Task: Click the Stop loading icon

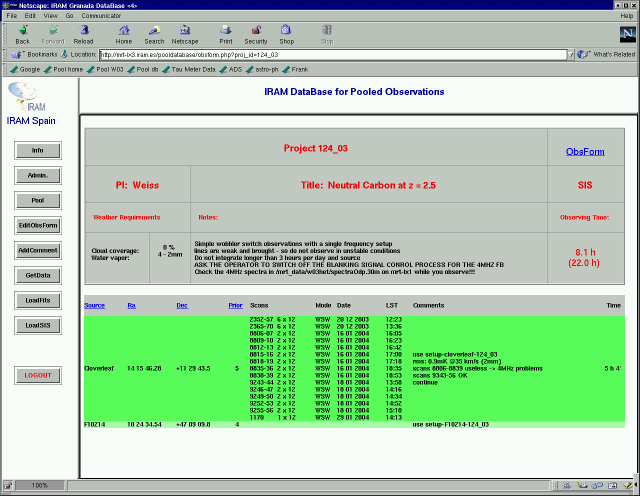Action: pyautogui.click(x=327, y=34)
